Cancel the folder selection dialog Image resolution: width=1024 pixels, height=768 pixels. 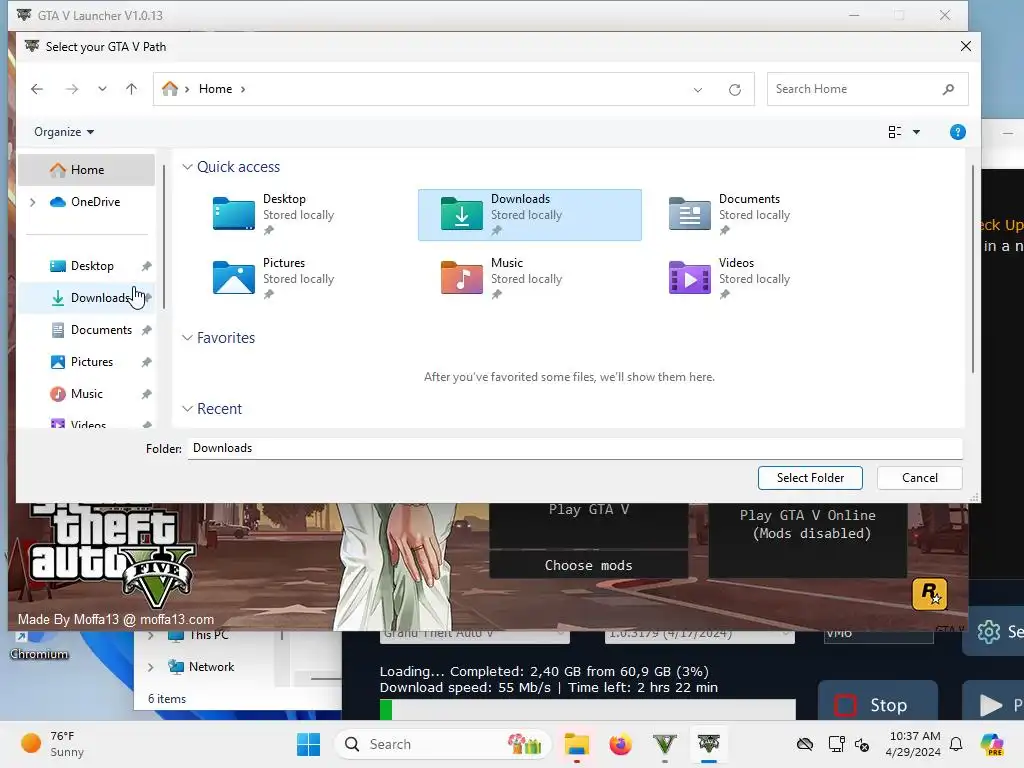[920, 478]
